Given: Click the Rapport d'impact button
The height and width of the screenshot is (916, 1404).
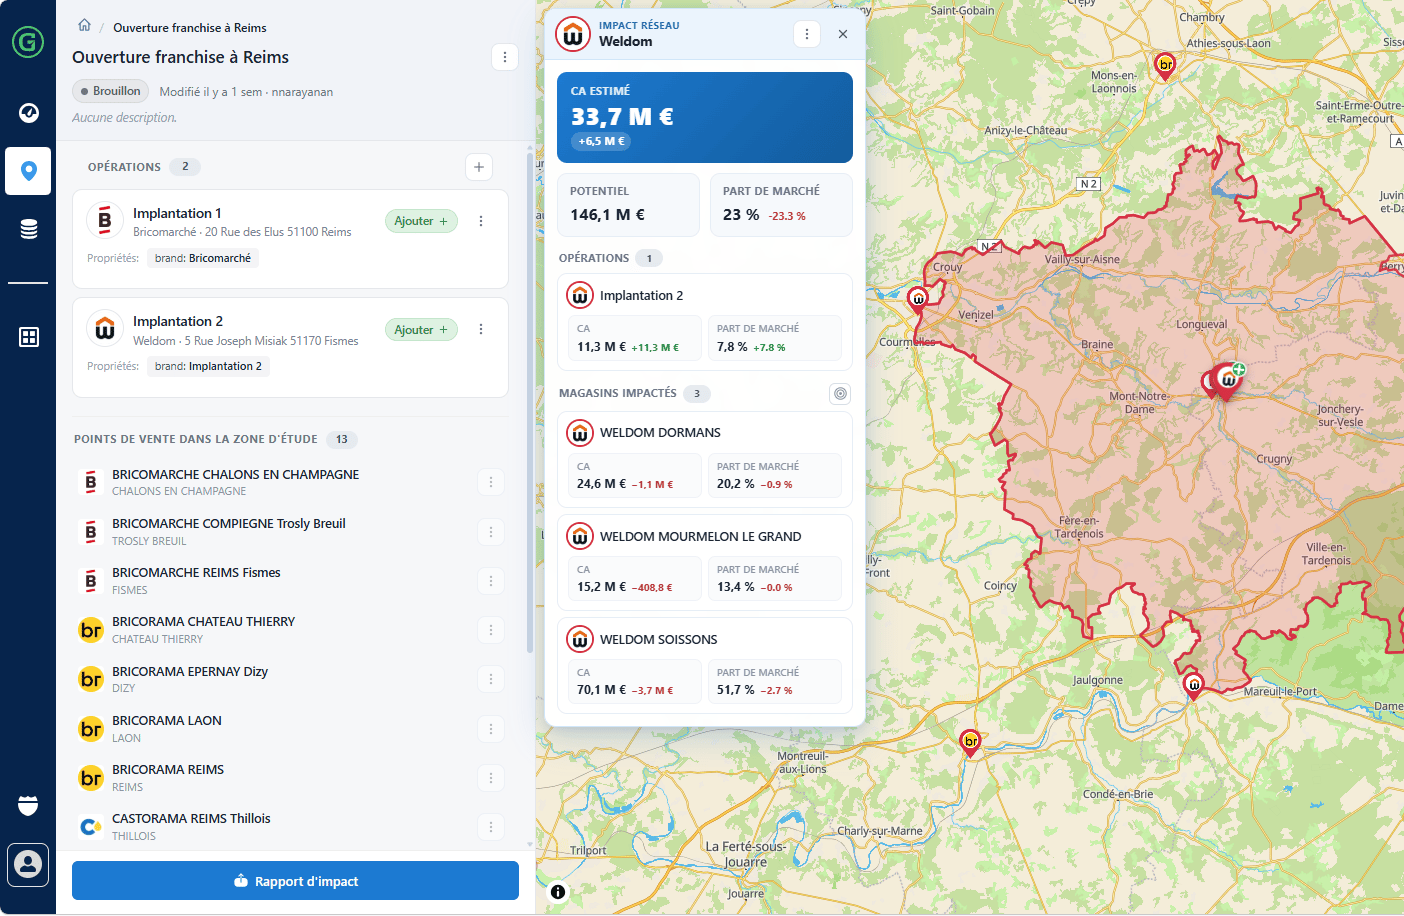Looking at the screenshot, I should coord(295,881).
